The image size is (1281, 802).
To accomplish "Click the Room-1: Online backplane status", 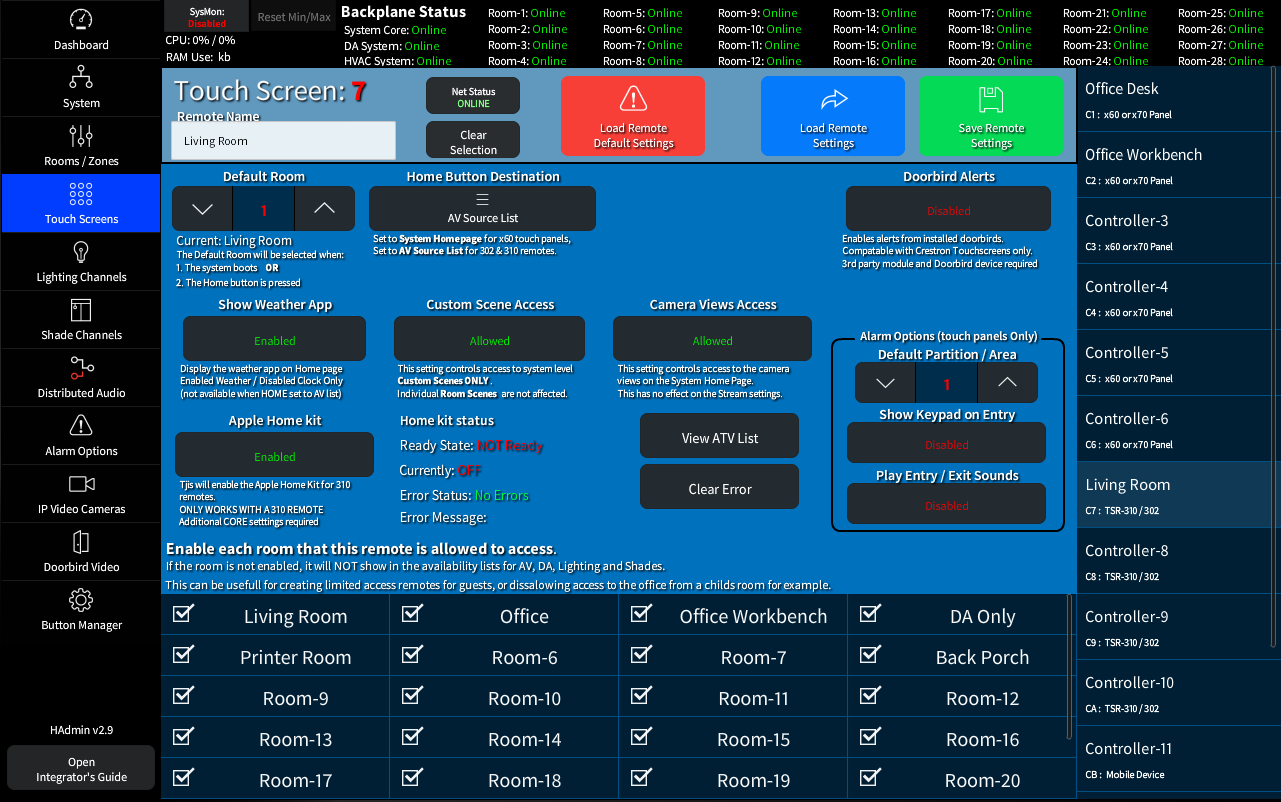I will tap(527, 13).
